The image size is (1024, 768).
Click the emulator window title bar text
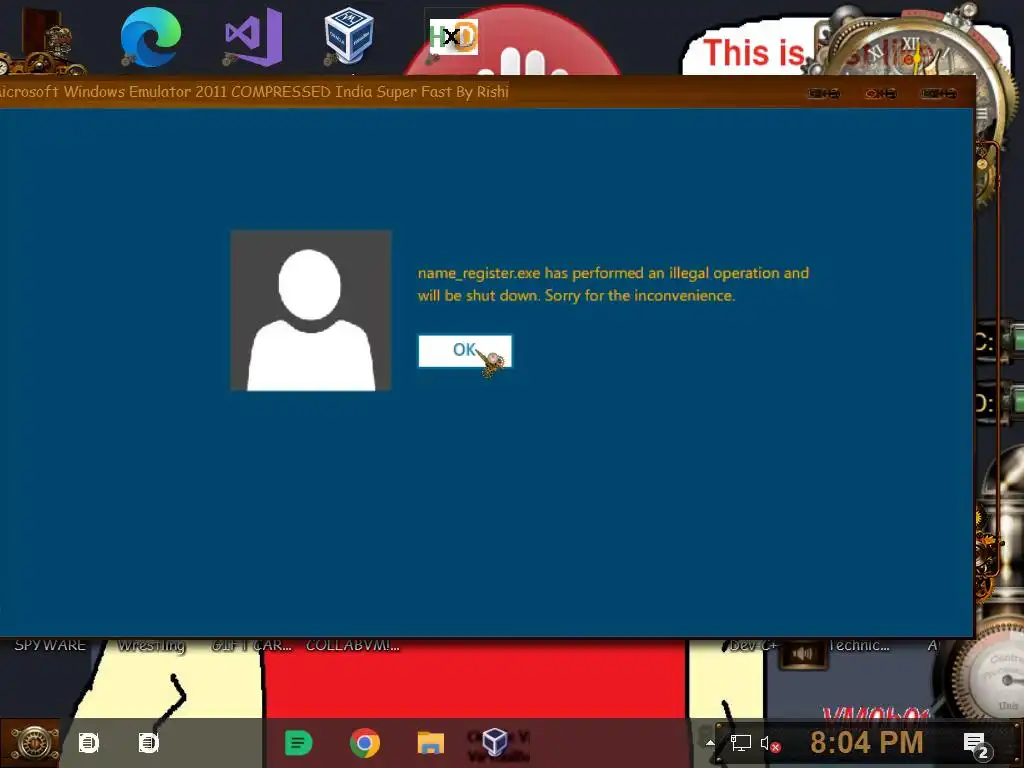[254, 91]
